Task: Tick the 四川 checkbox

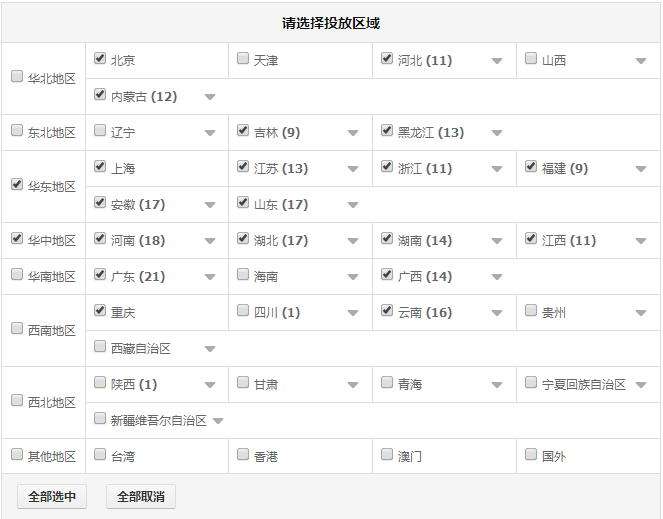Action: (243, 310)
